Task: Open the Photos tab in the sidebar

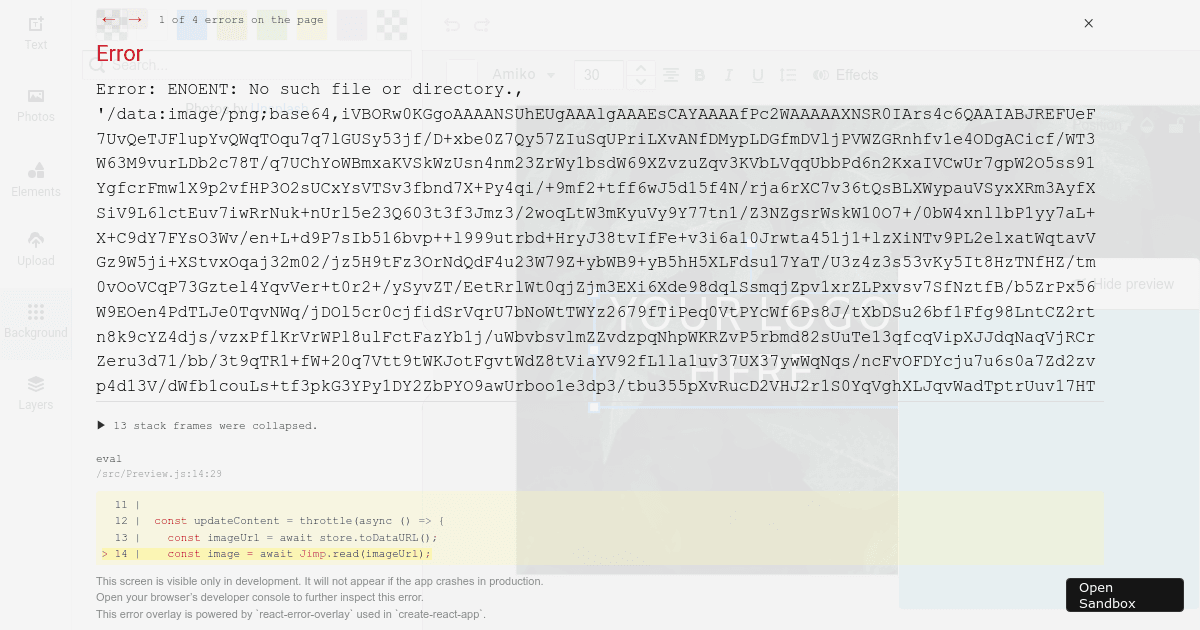Action: point(36,105)
